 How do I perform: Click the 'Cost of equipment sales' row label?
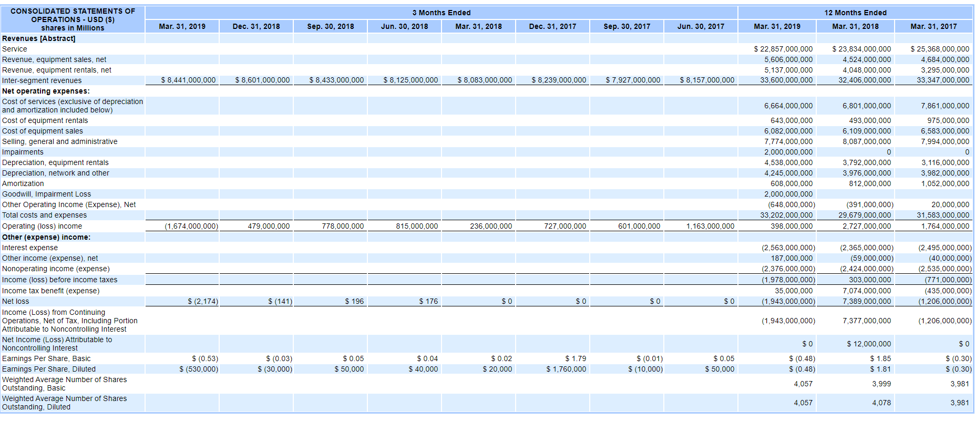pos(42,131)
